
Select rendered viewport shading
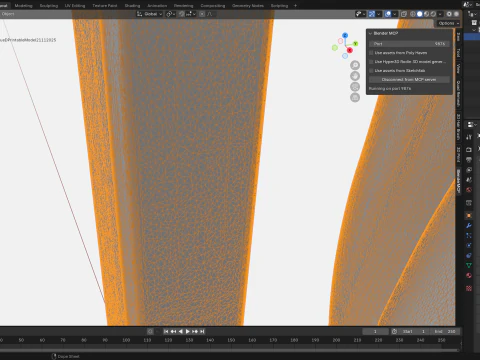point(433,14)
